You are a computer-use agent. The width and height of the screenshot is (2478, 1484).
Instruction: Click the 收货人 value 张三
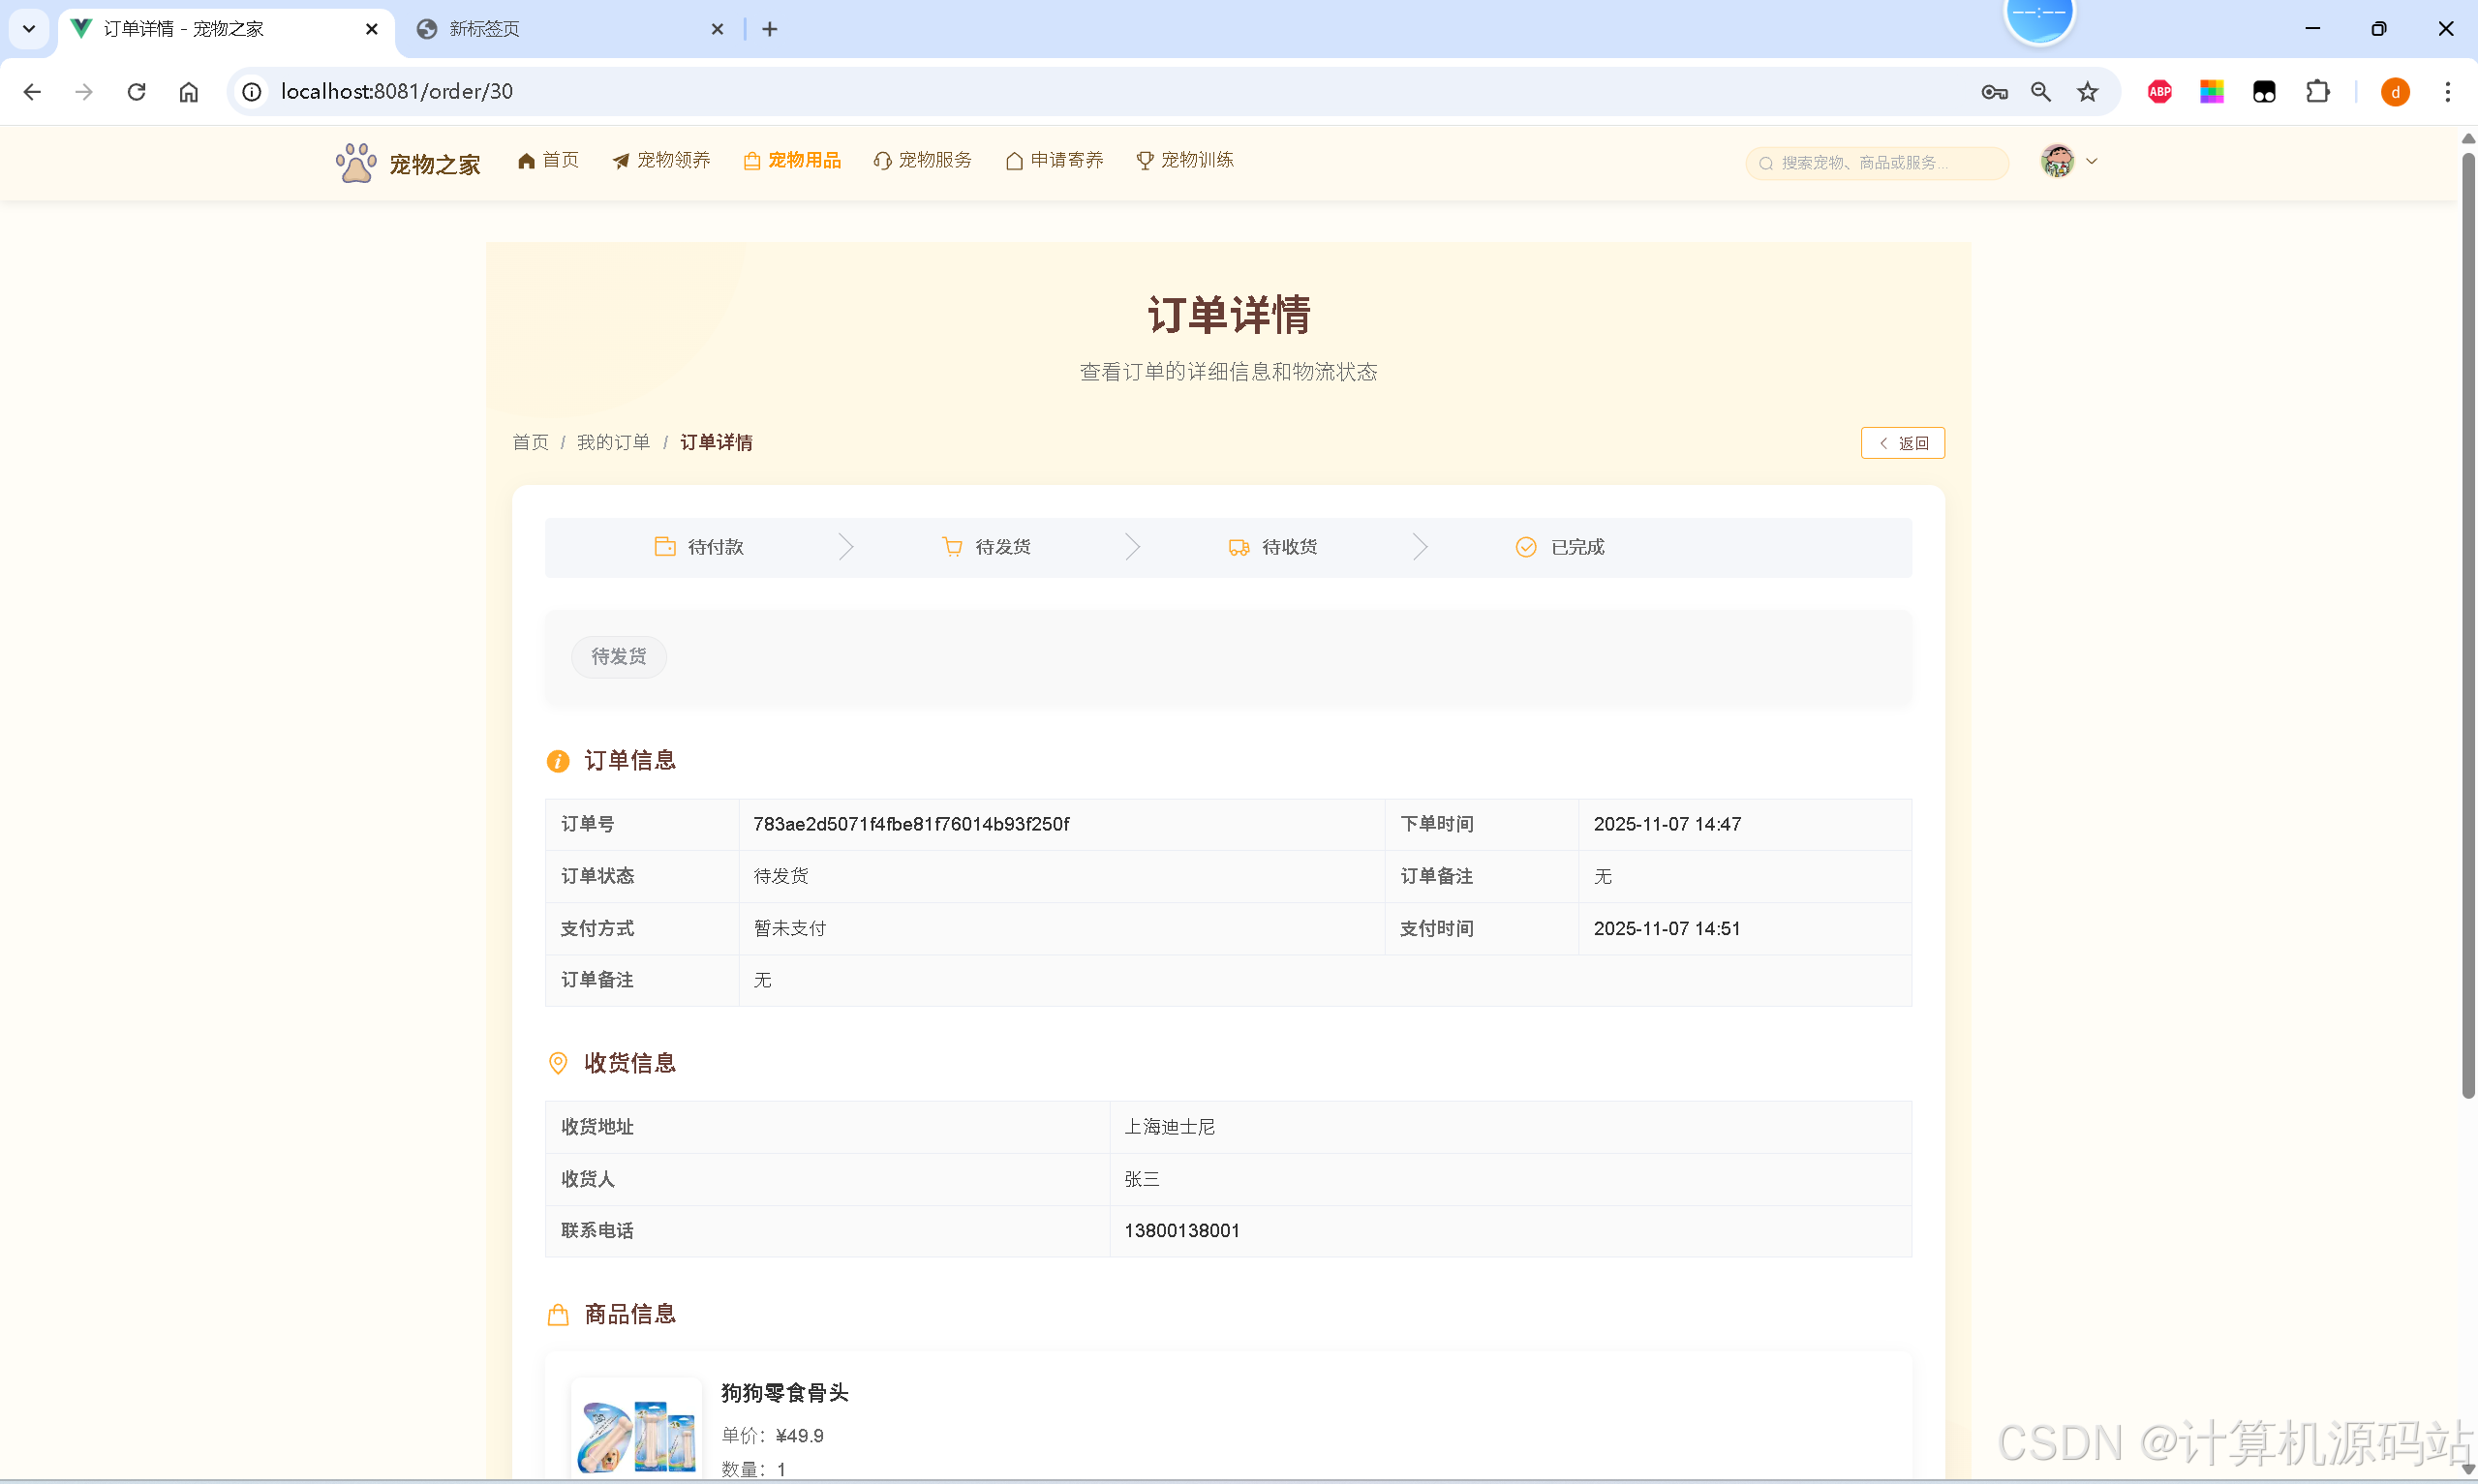[x=1142, y=1179]
